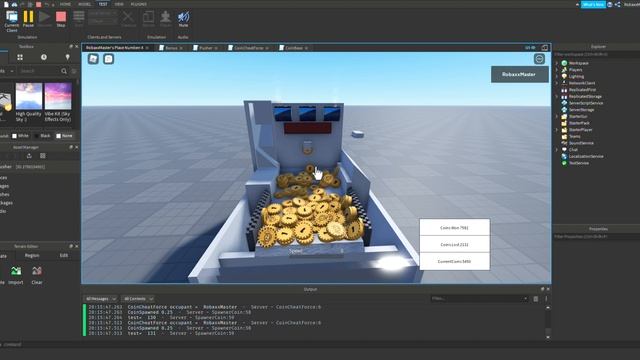Open the Toolbox filter options icon
Screen dimensions: 640x360
[74, 71]
